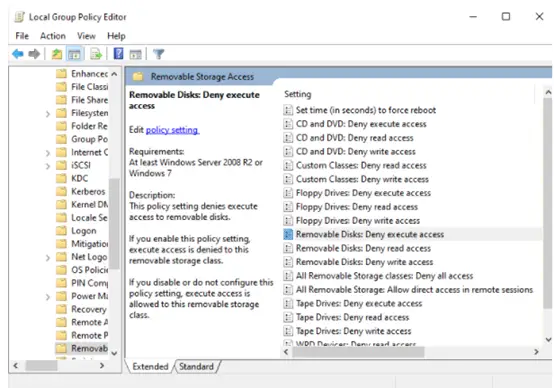Click settings list vertical scroll down arrow
The width and height of the screenshot is (554, 388).
point(548,339)
